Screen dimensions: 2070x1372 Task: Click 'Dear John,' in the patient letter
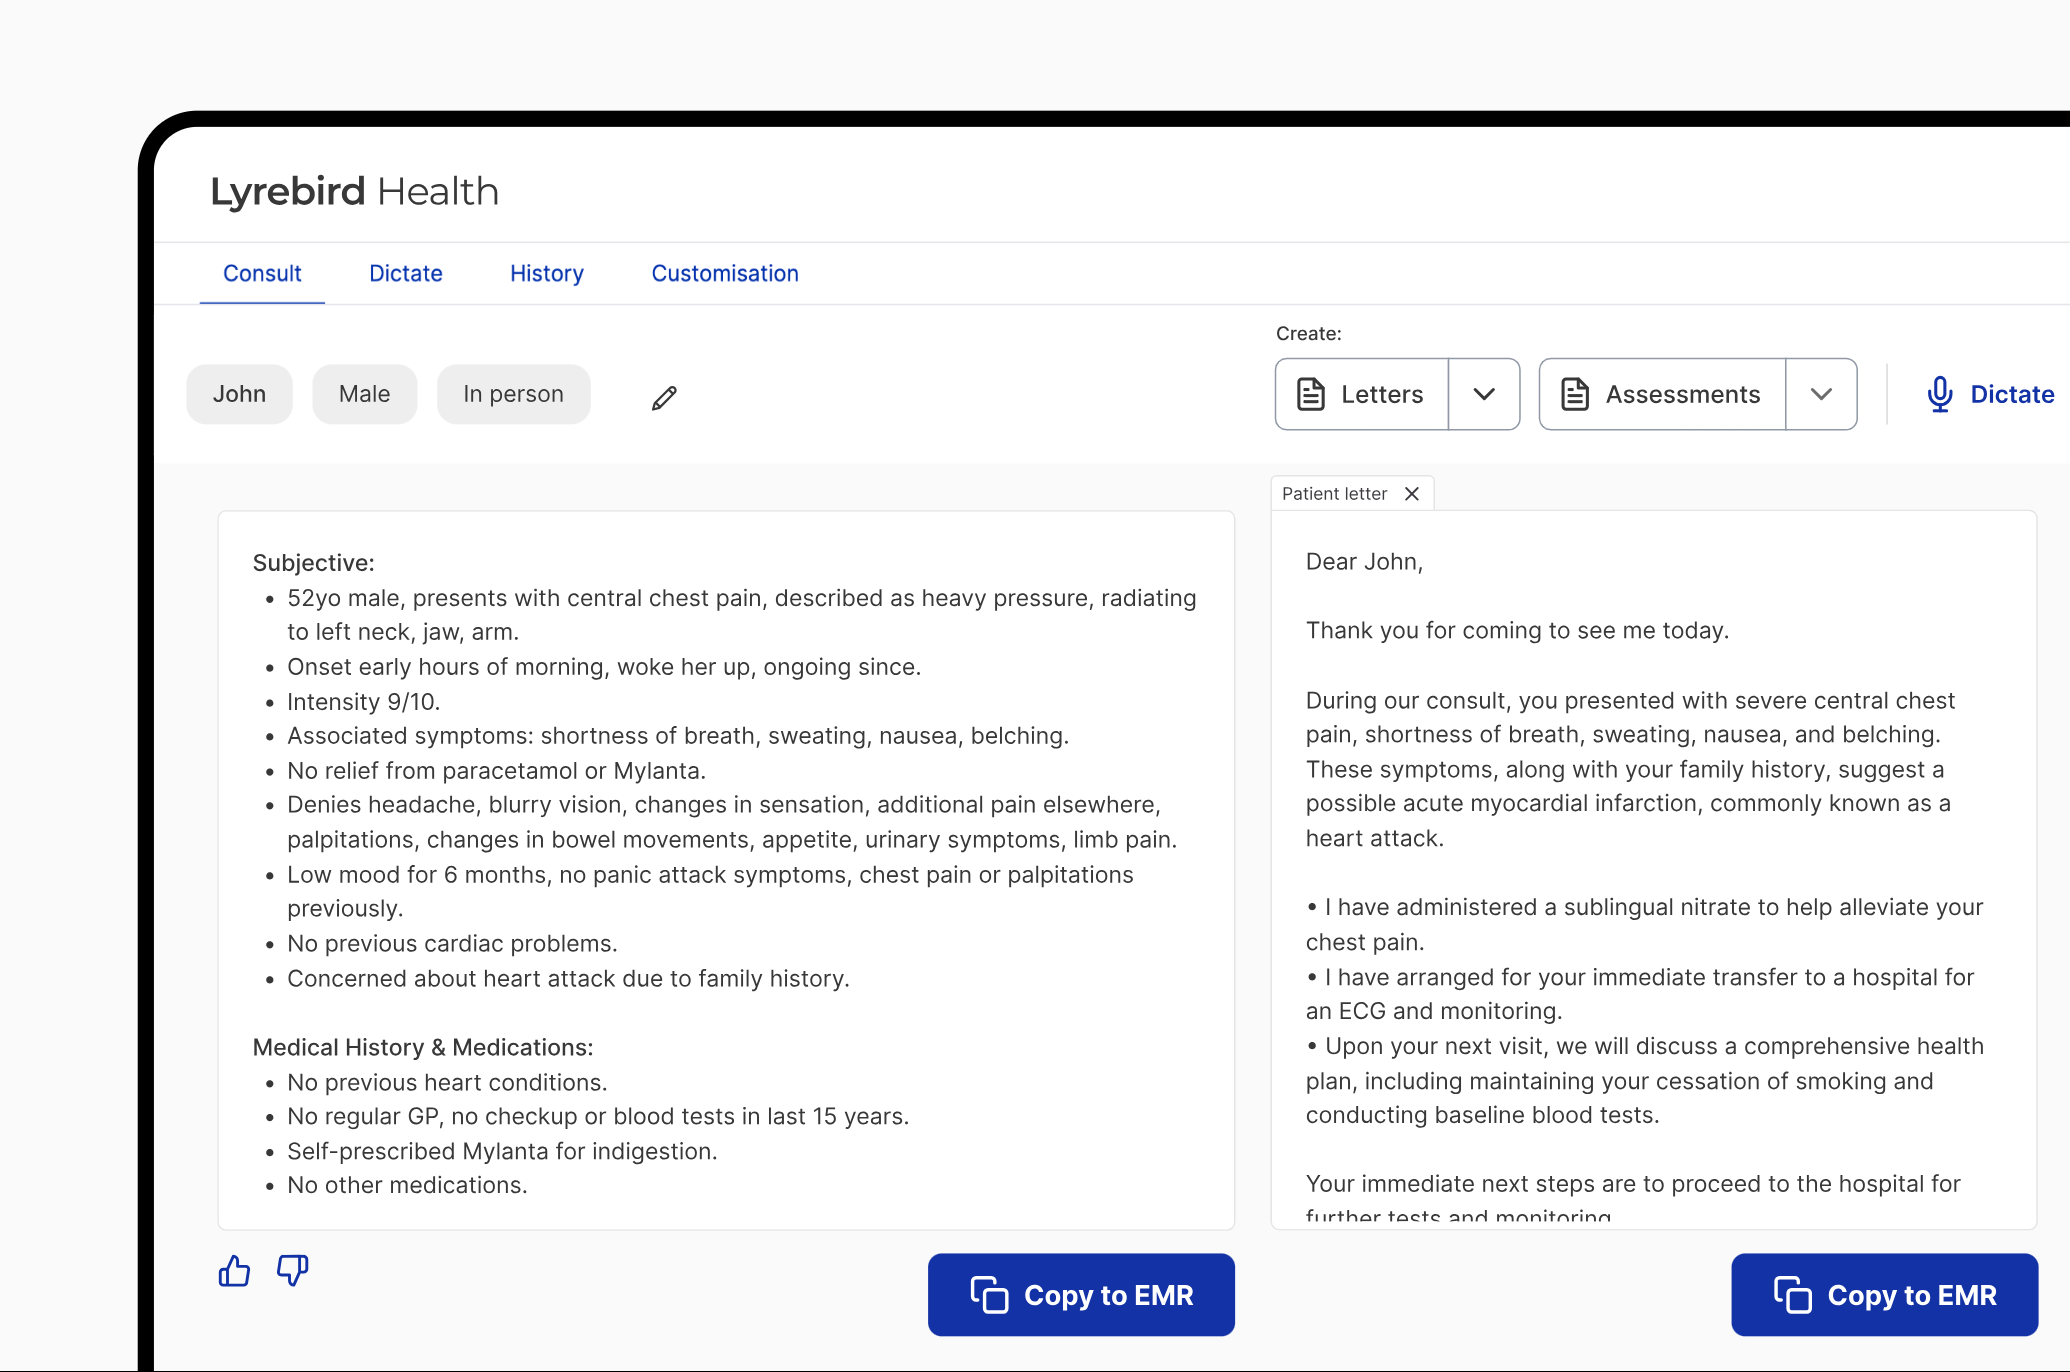point(1364,562)
